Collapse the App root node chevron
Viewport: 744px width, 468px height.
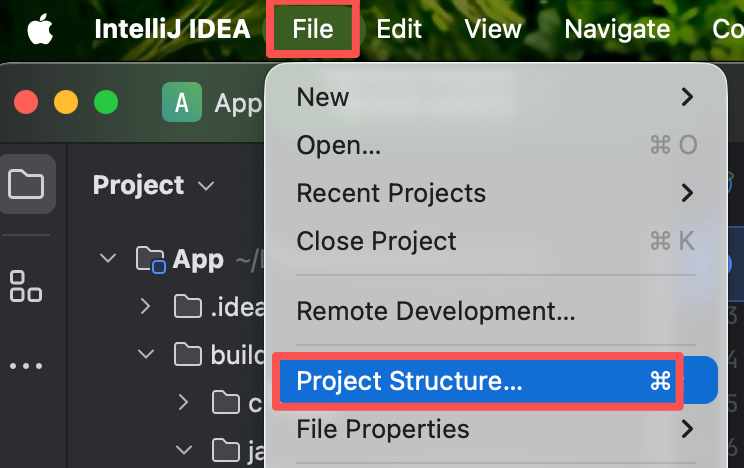pos(107,260)
